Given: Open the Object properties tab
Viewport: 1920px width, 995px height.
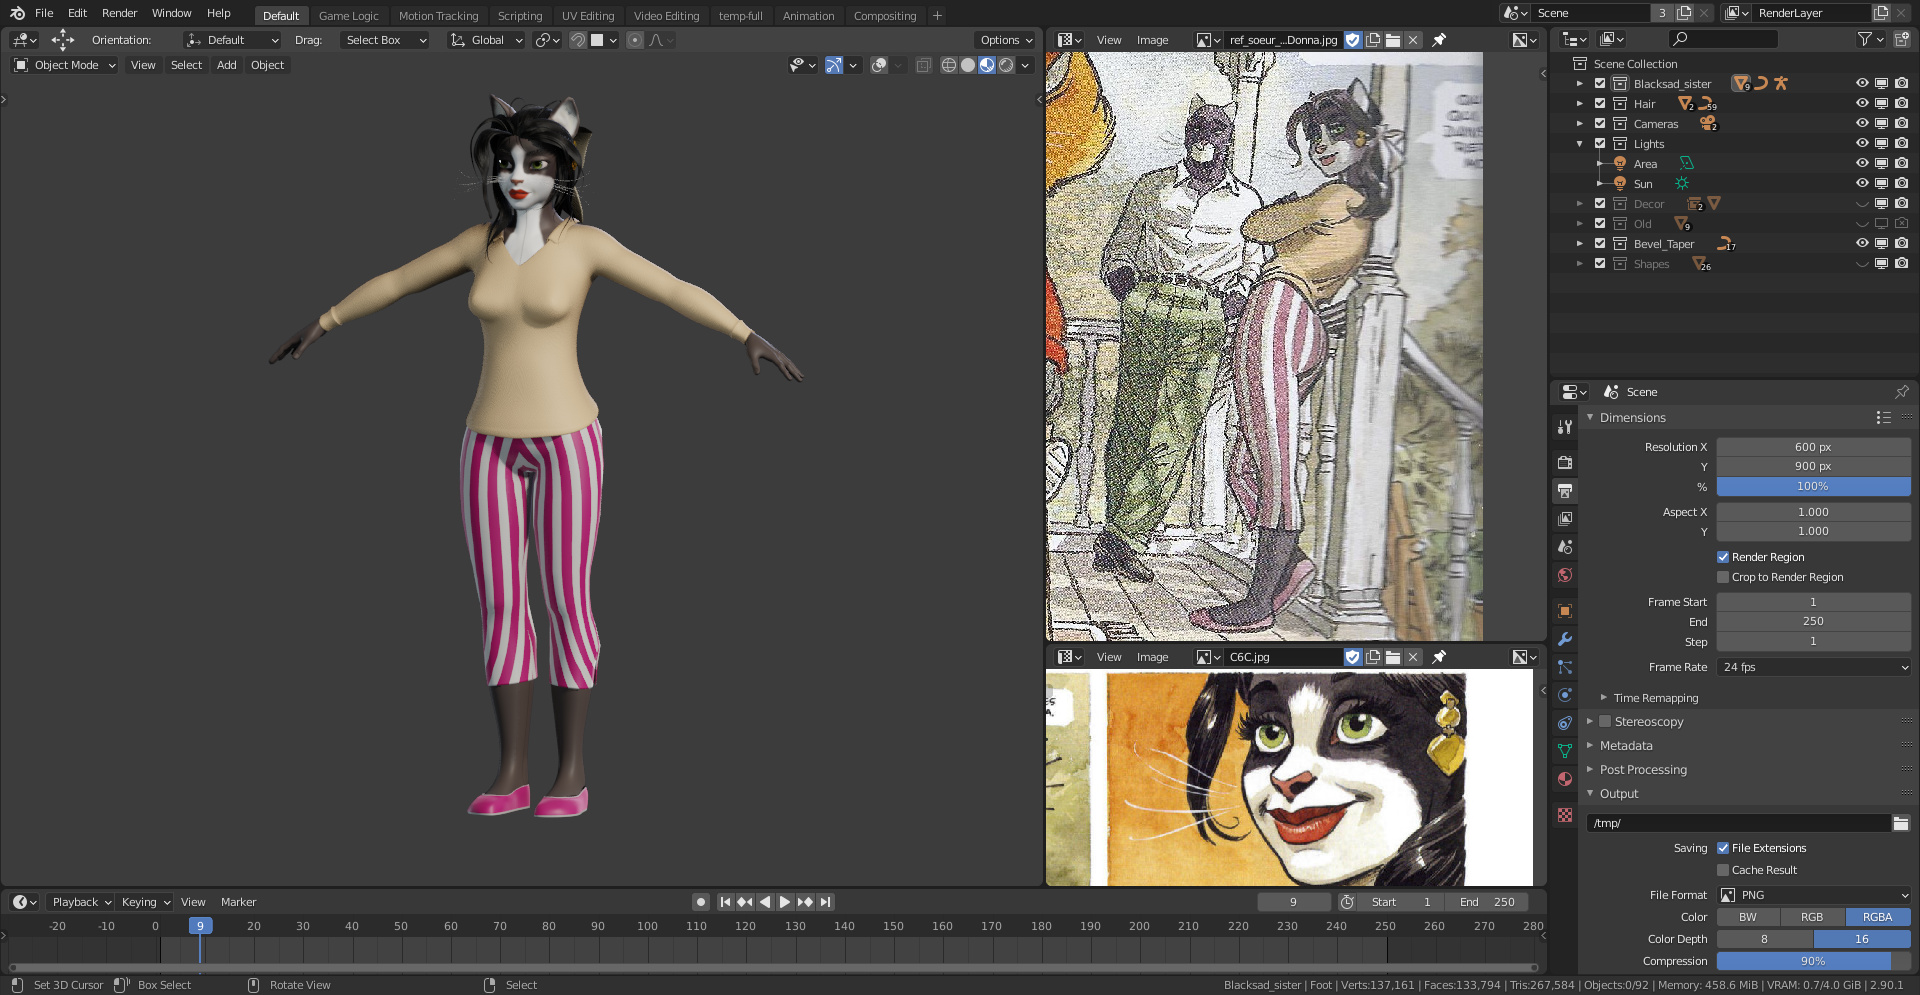Looking at the screenshot, I should [x=1565, y=611].
